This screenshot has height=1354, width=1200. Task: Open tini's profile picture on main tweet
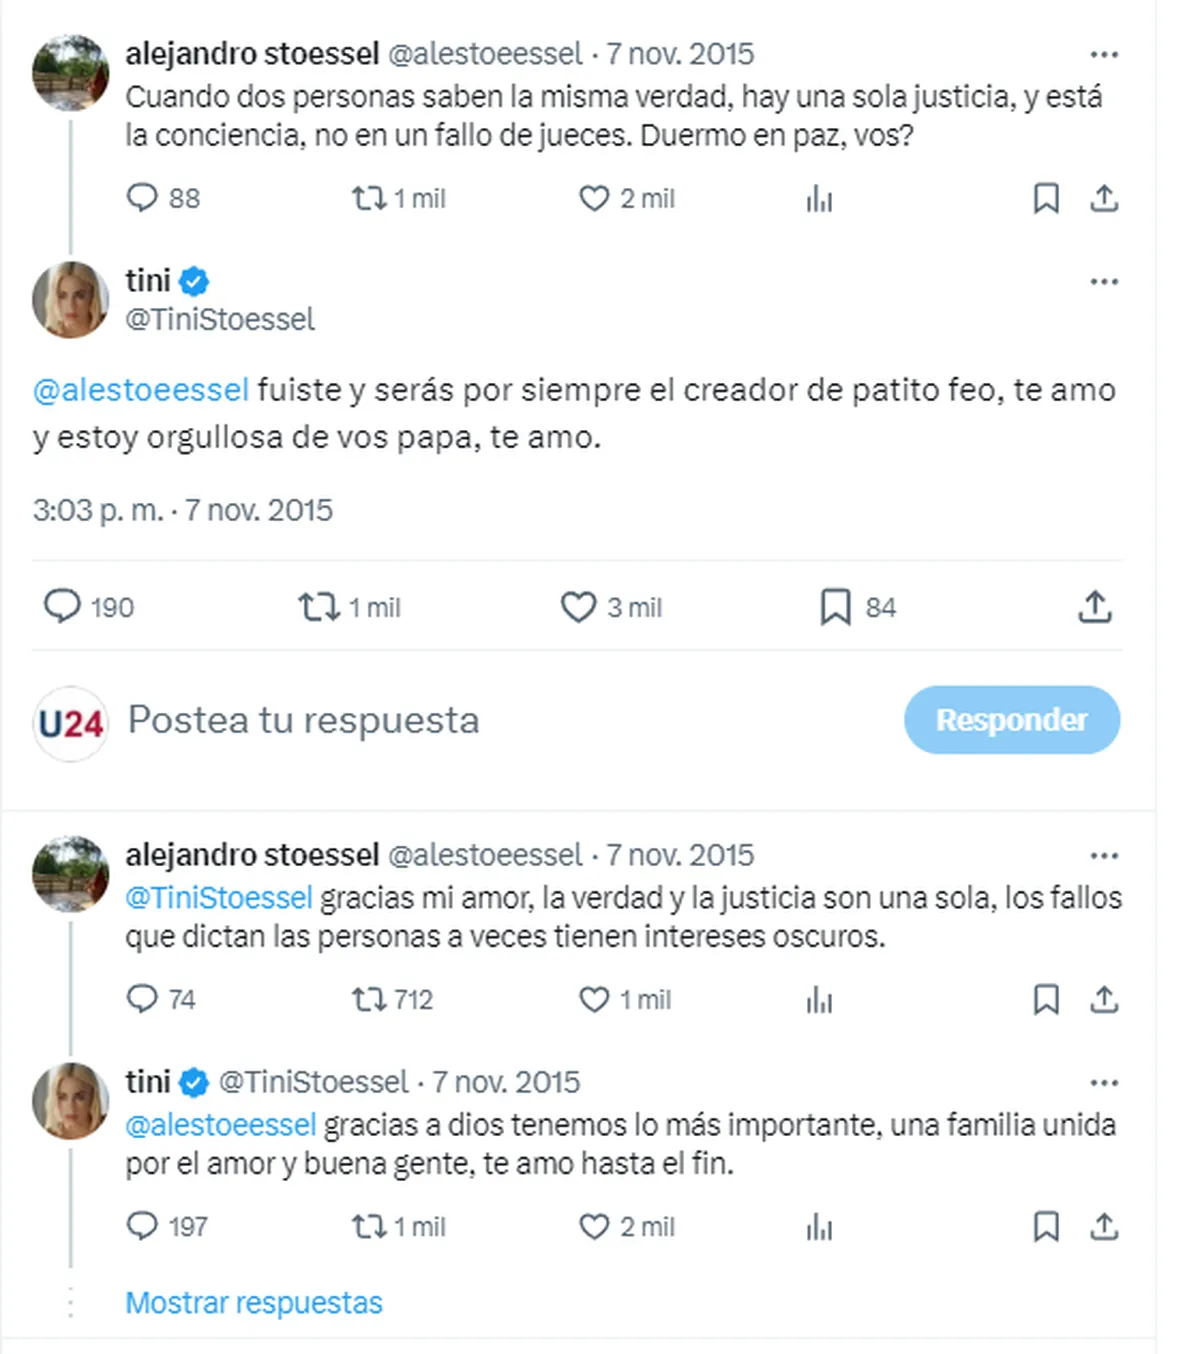pos(70,300)
